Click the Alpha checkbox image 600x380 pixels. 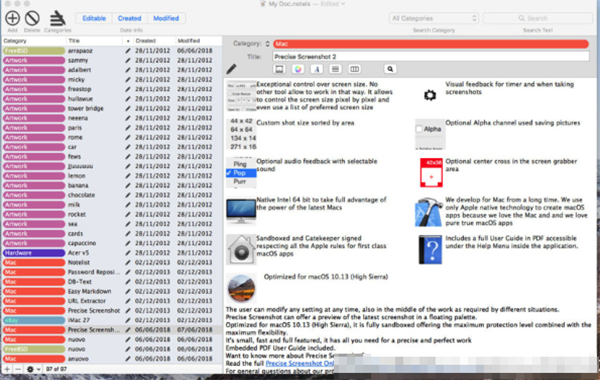pyautogui.click(x=430, y=134)
